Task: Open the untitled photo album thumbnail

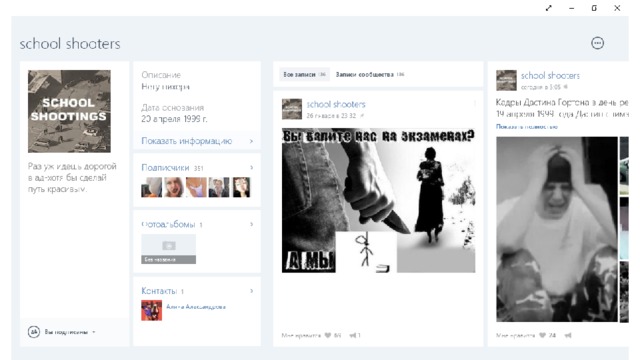Action: (x=169, y=249)
